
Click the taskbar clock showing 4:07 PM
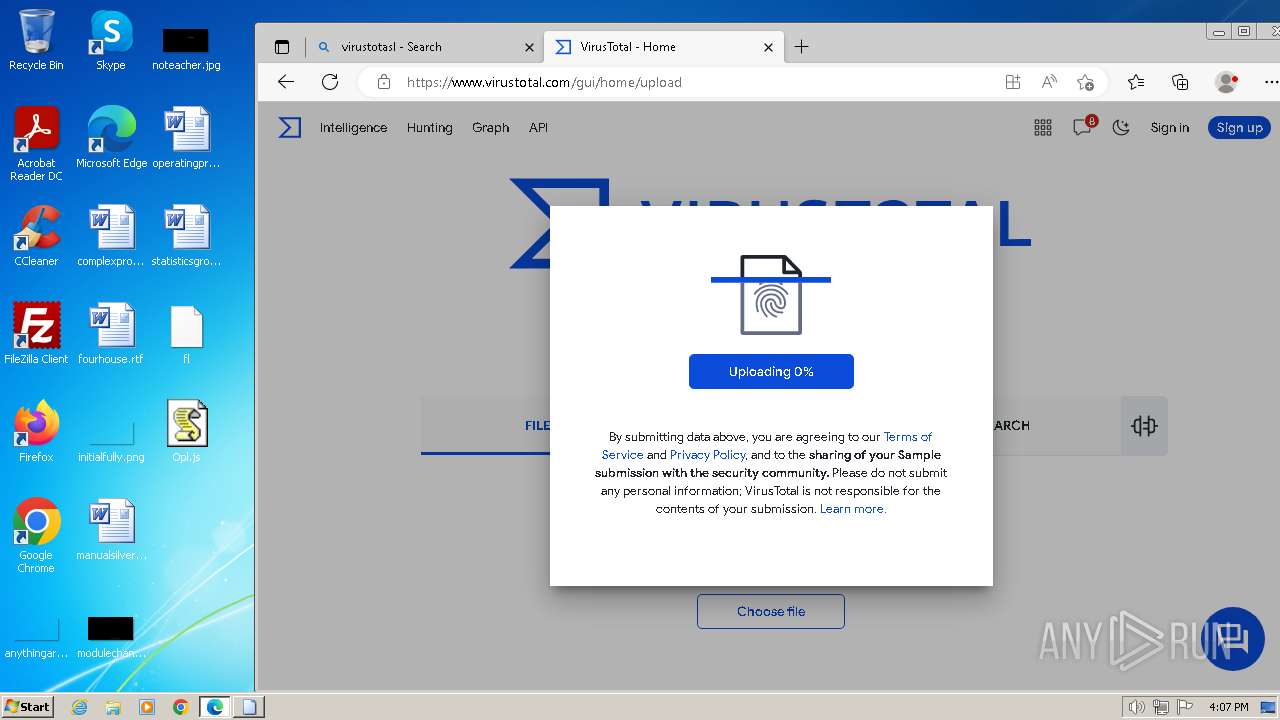coord(1228,706)
